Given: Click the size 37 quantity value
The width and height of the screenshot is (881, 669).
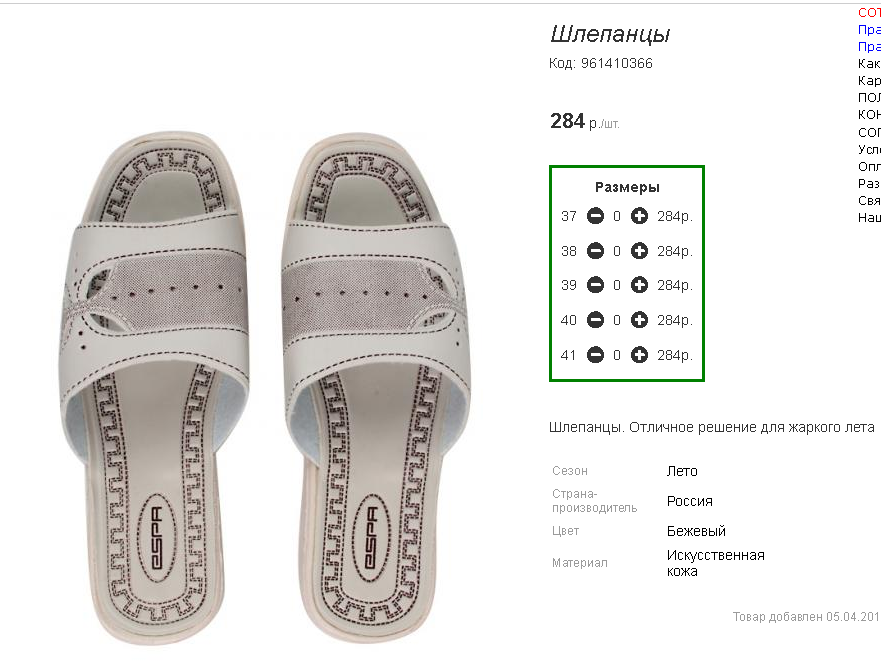Looking at the screenshot, I should click(x=617, y=216).
